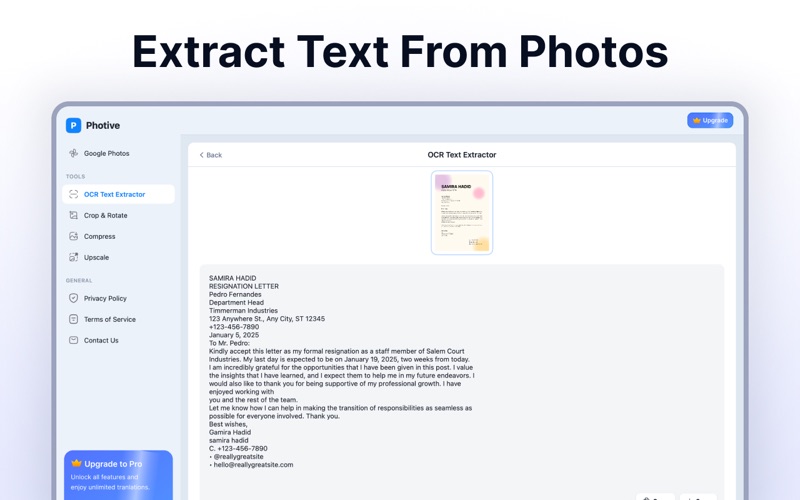Image resolution: width=800 pixels, height=500 pixels.
Task: Select OCR Text Extractor in sidebar
Action: (x=118, y=194)
